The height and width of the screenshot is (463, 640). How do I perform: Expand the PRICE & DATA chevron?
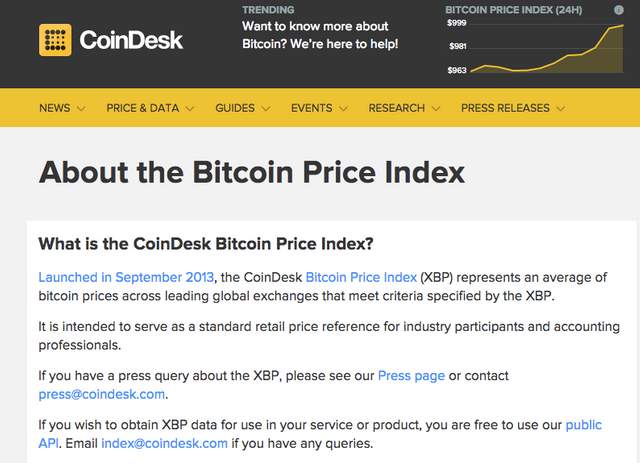[x=190, y=109]
